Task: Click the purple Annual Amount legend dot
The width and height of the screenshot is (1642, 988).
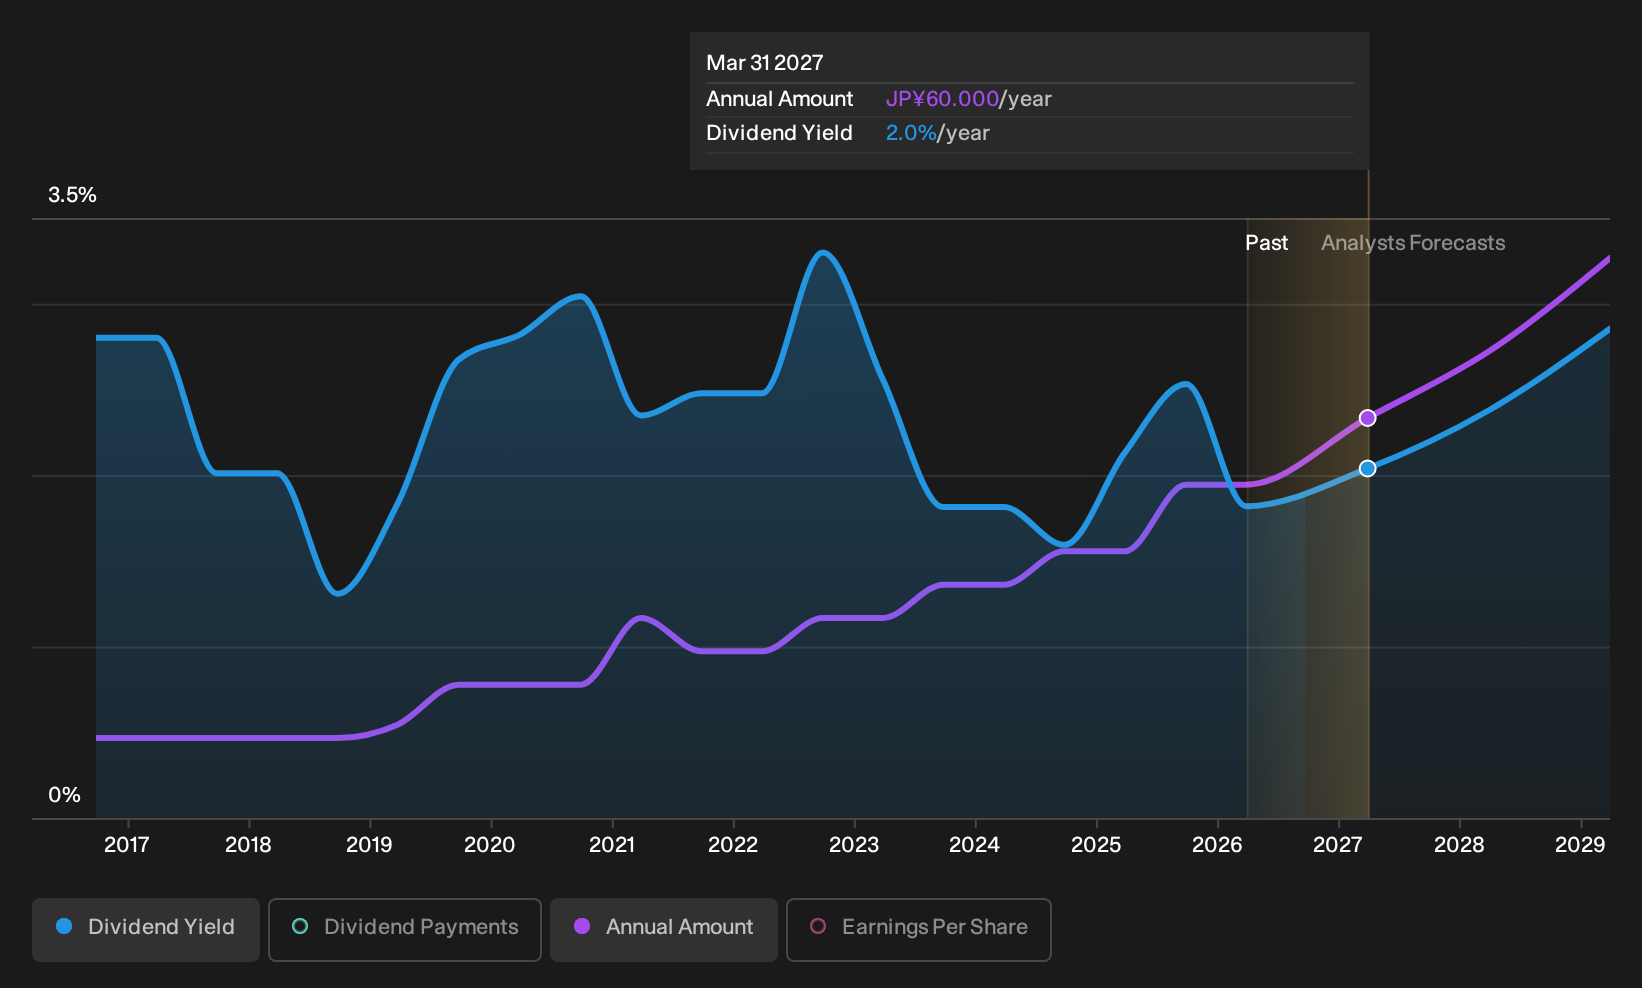Action: [582, 927]
